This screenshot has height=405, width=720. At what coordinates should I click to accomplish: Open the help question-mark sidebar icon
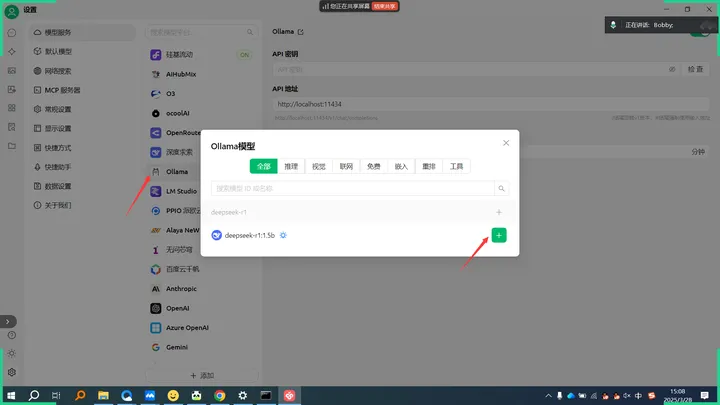12,335
